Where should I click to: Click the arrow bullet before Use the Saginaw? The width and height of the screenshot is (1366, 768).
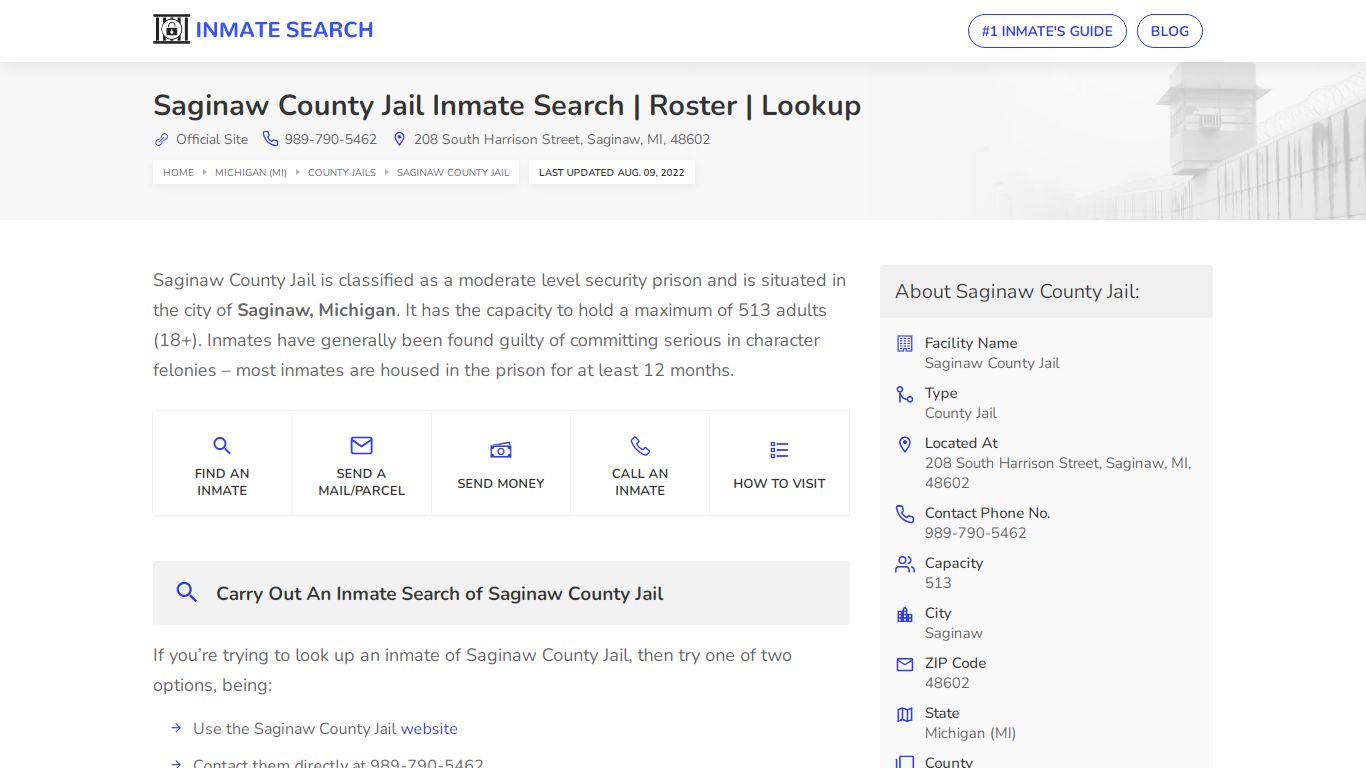[x=176, y=729]
